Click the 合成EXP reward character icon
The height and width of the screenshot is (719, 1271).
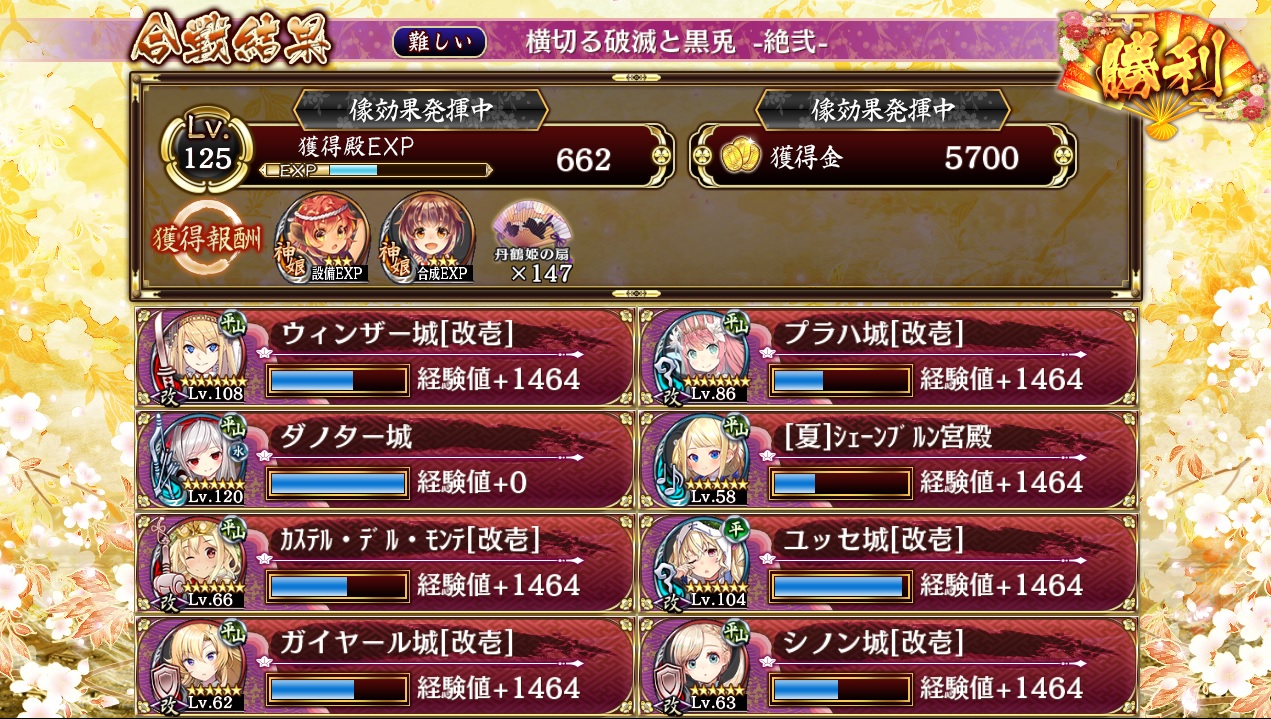click(427, 238)
